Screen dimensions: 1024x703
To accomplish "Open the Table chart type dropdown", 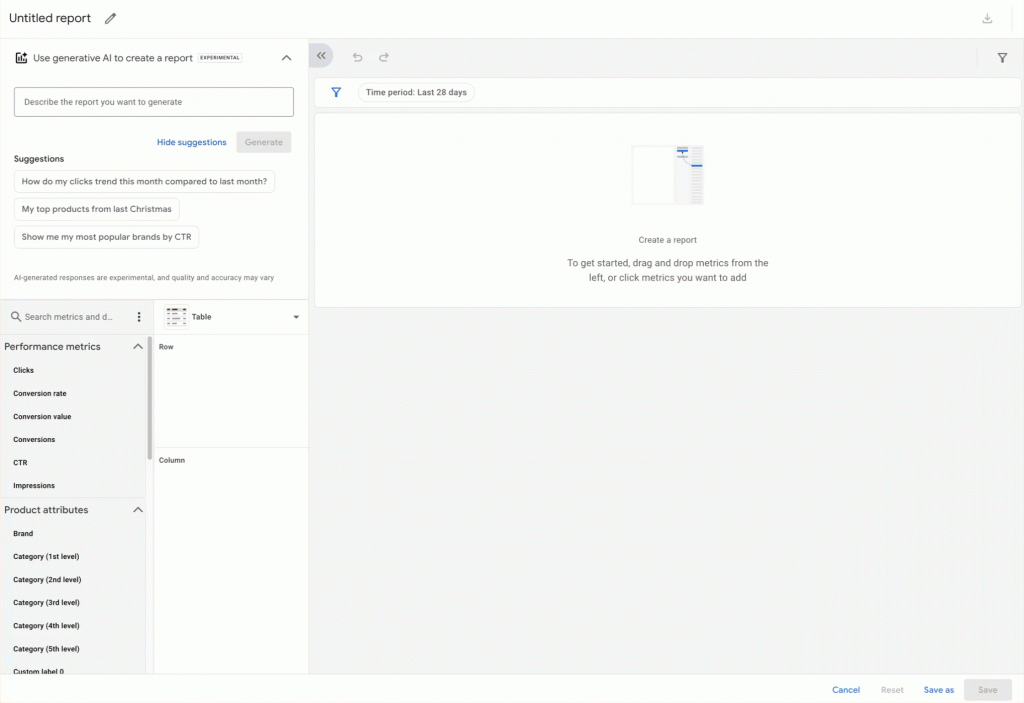I will [x=296, y=317].
